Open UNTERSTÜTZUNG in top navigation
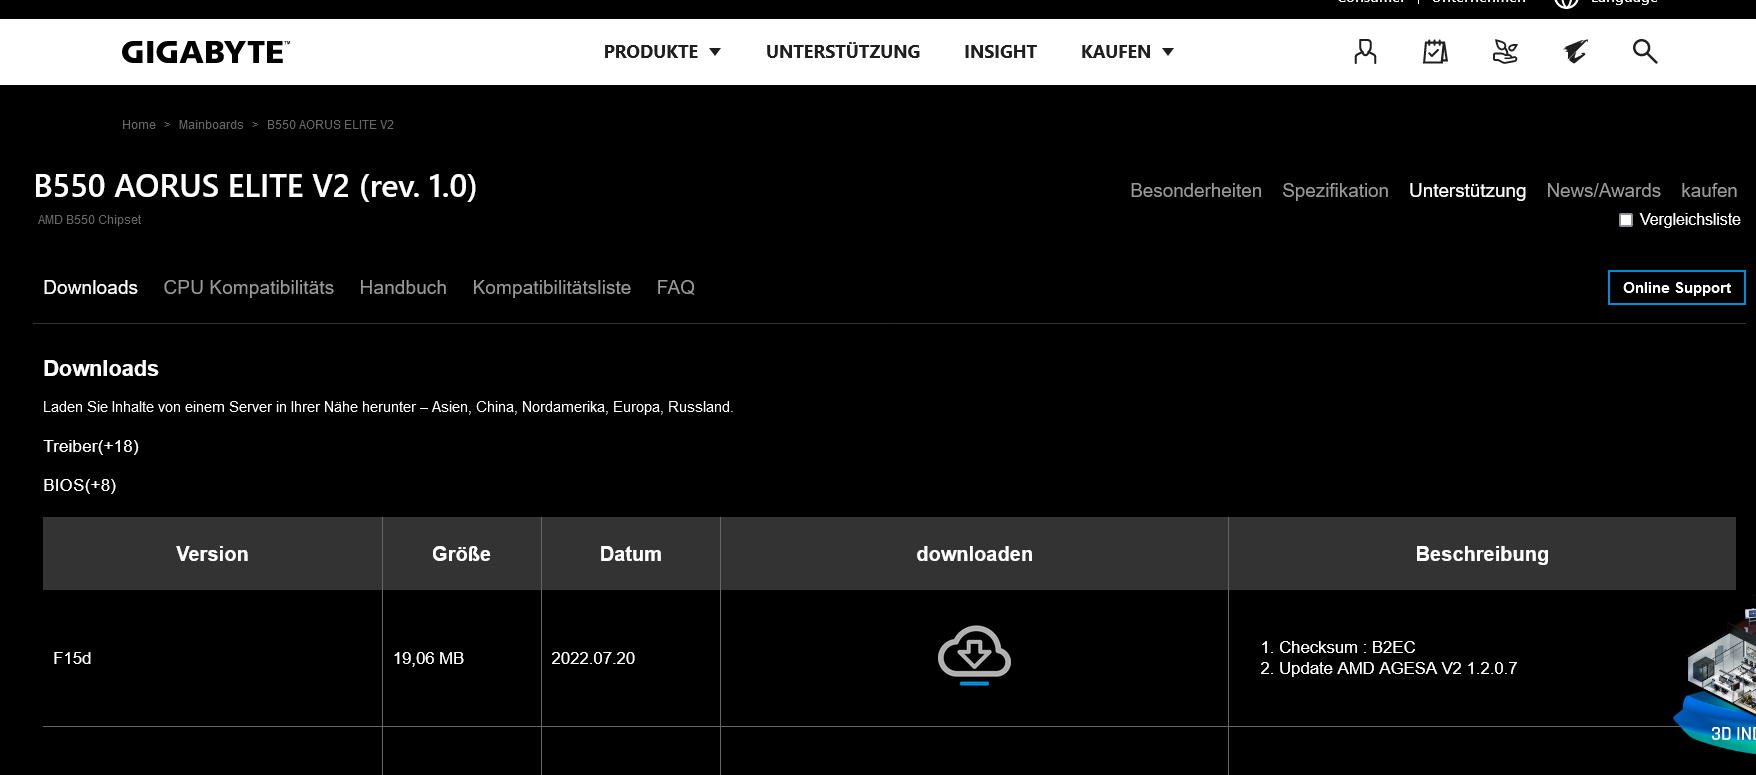 (843, 52)
